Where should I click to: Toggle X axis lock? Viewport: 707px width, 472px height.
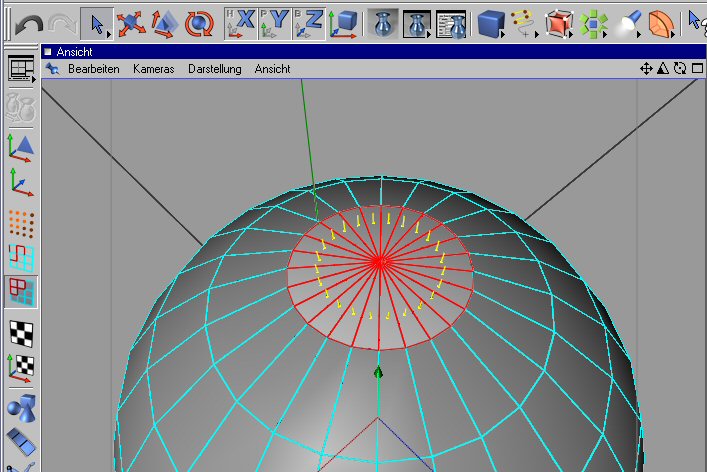[240, 22]
